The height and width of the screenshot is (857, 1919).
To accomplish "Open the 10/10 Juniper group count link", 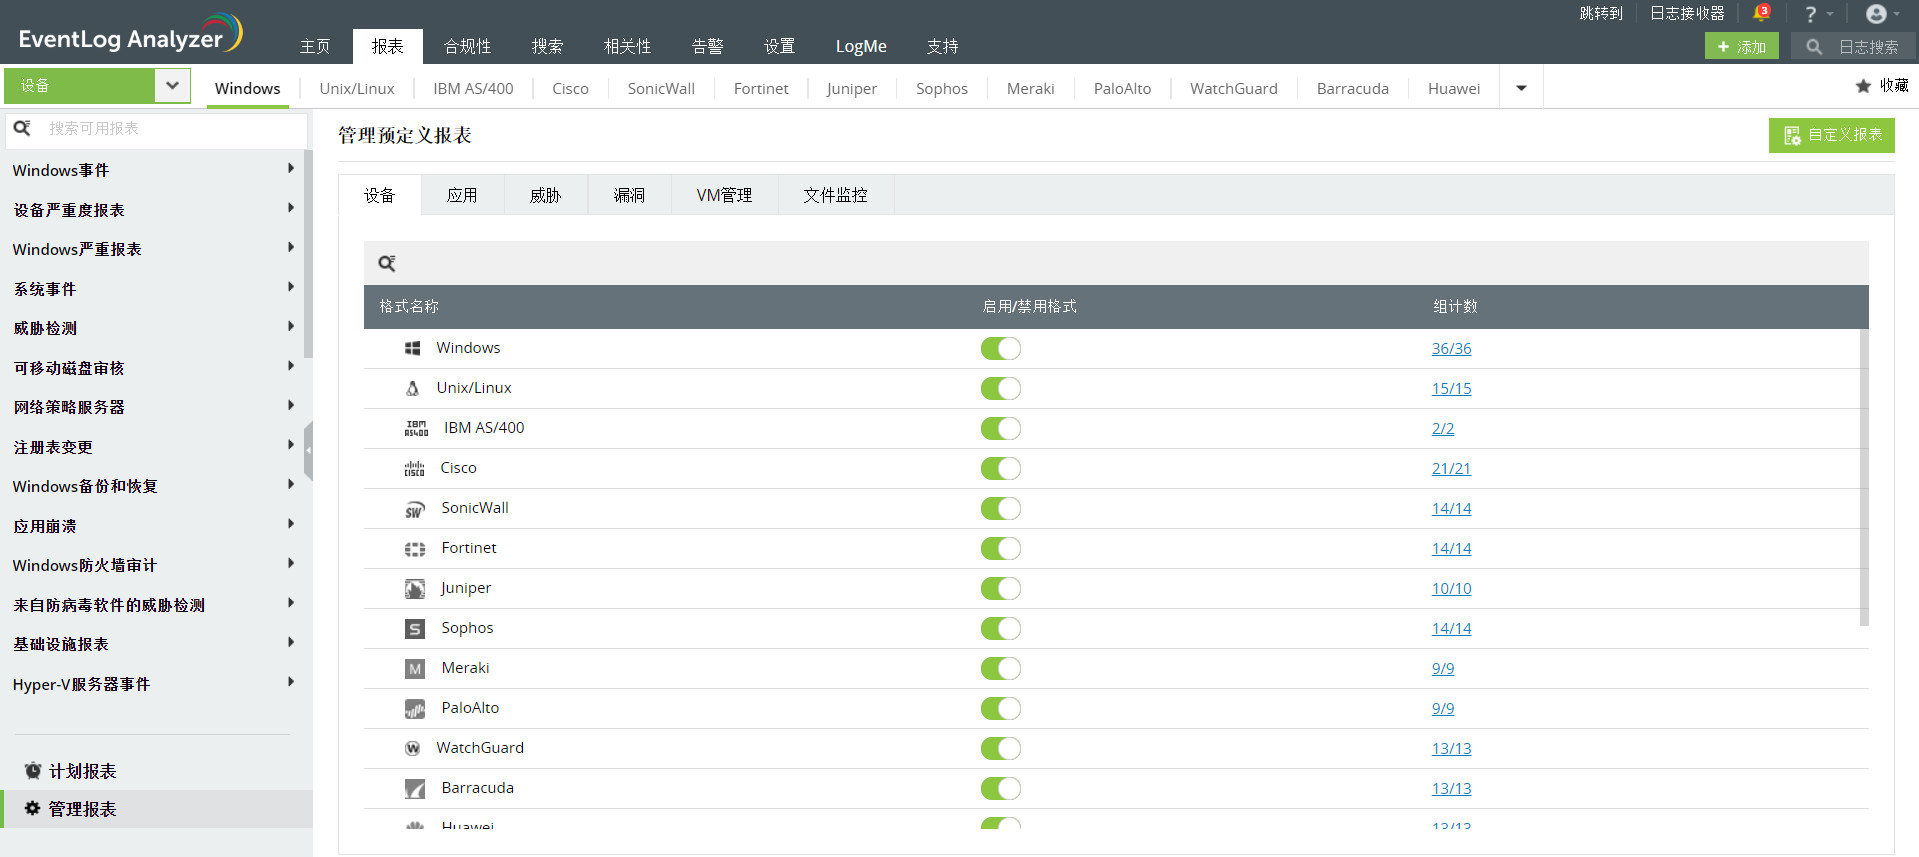I will [x=1451, y=588].
